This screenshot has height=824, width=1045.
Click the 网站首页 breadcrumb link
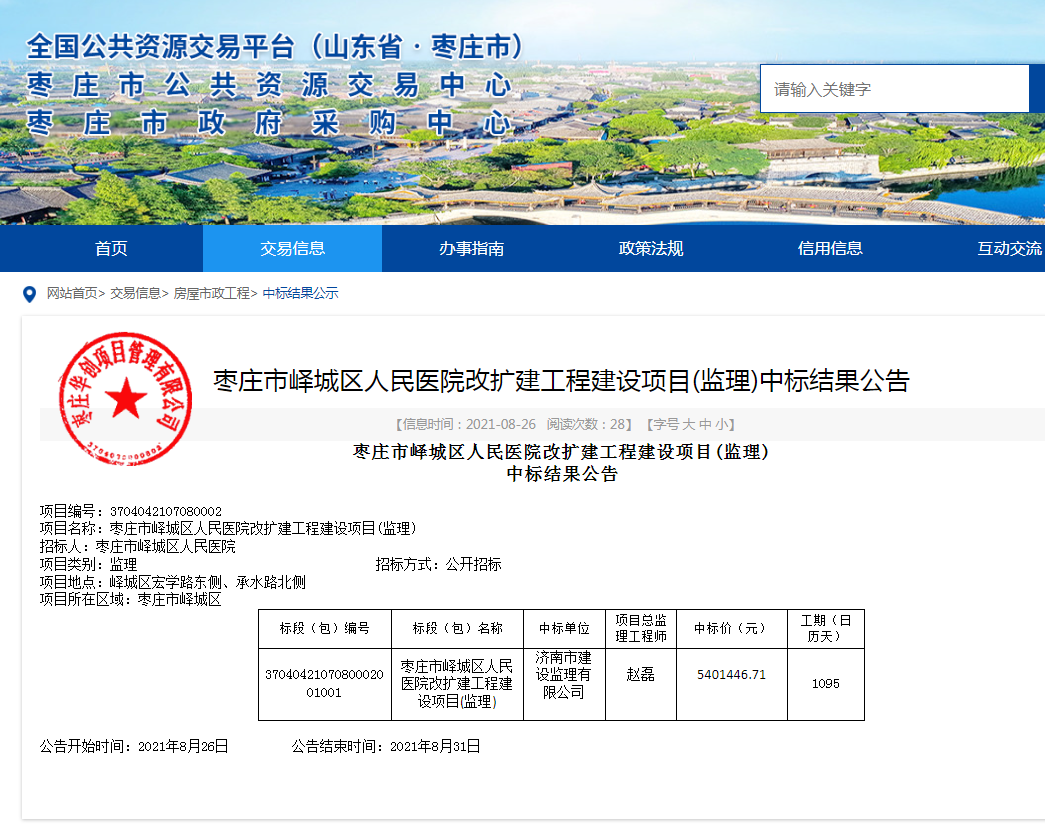pos(72,294)
